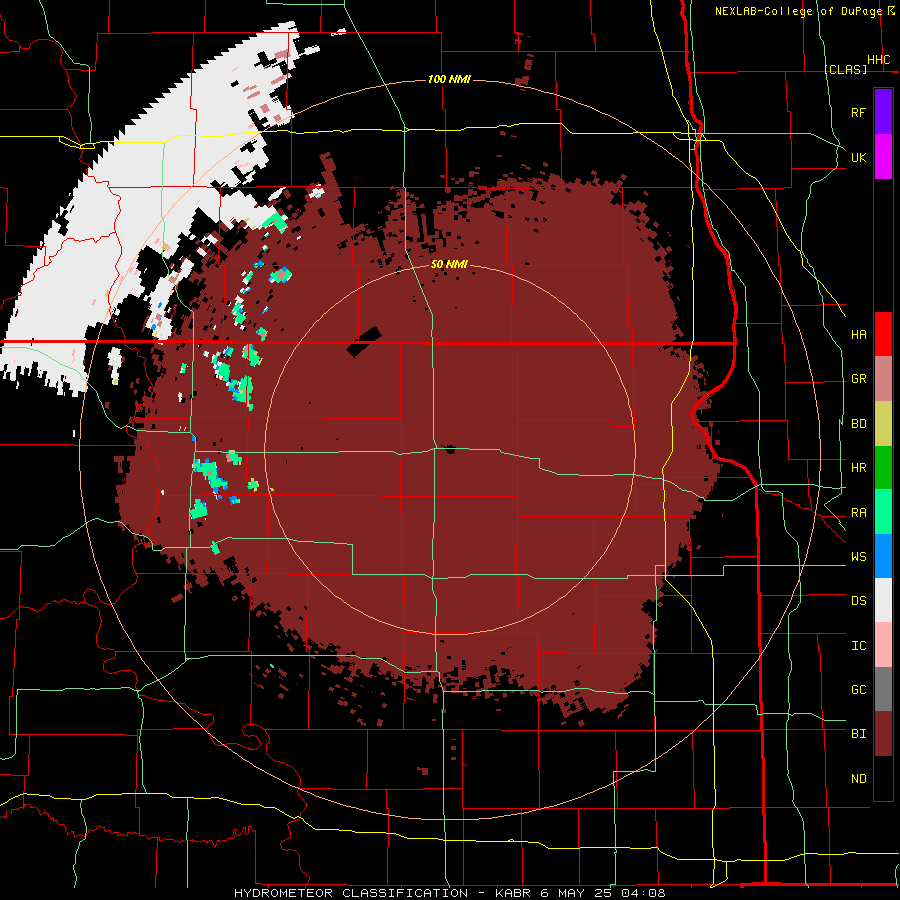This screenshot has height=900, width=900.
Task: Click the IC legend label
Action: tap(858, 646)
